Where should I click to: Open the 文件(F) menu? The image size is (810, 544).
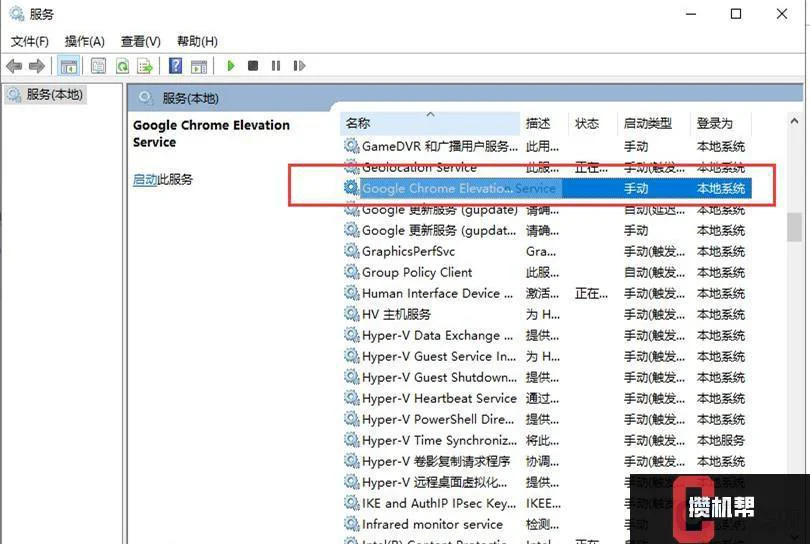click(30, 41)
